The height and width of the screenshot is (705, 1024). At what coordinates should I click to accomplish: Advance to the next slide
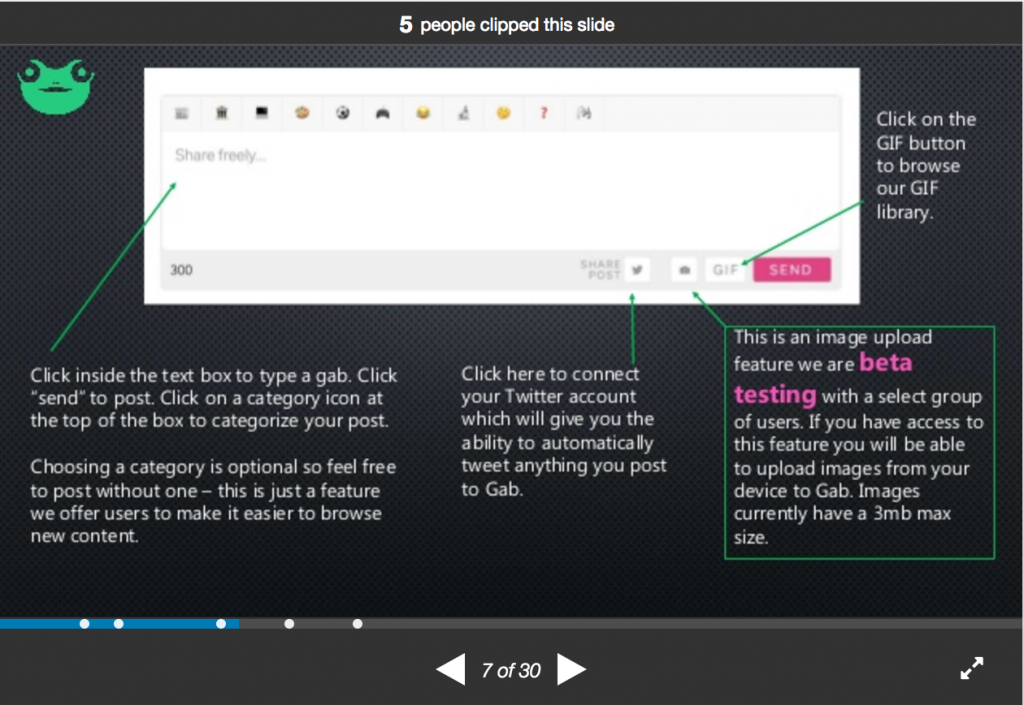tap(571, 669)
